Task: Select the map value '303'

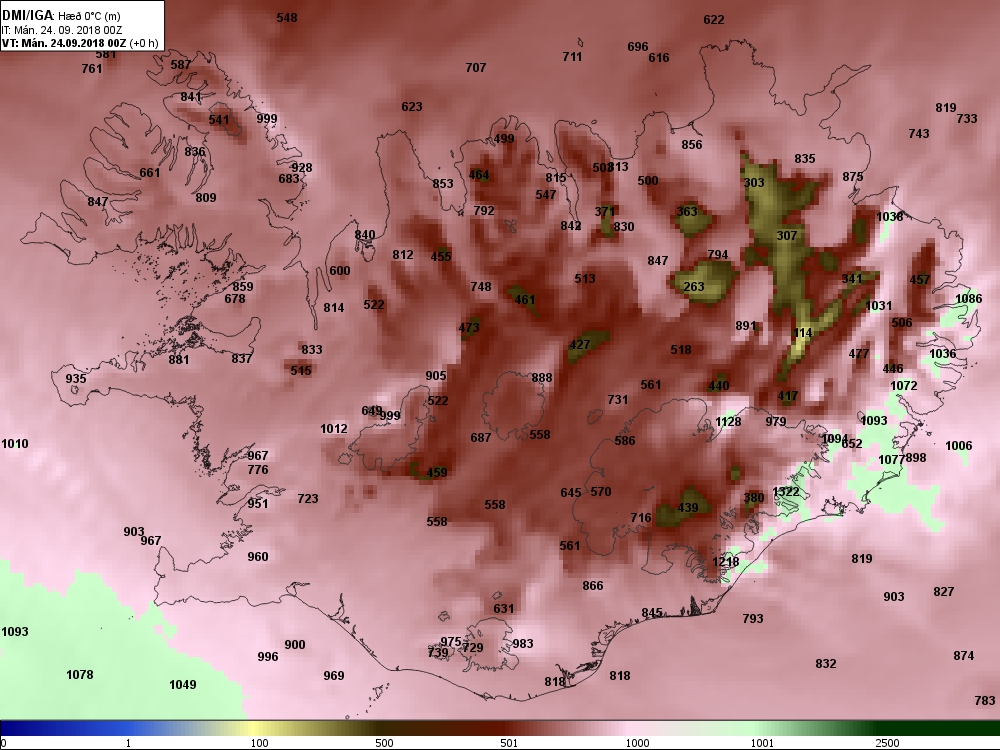Action: [754, 182]
